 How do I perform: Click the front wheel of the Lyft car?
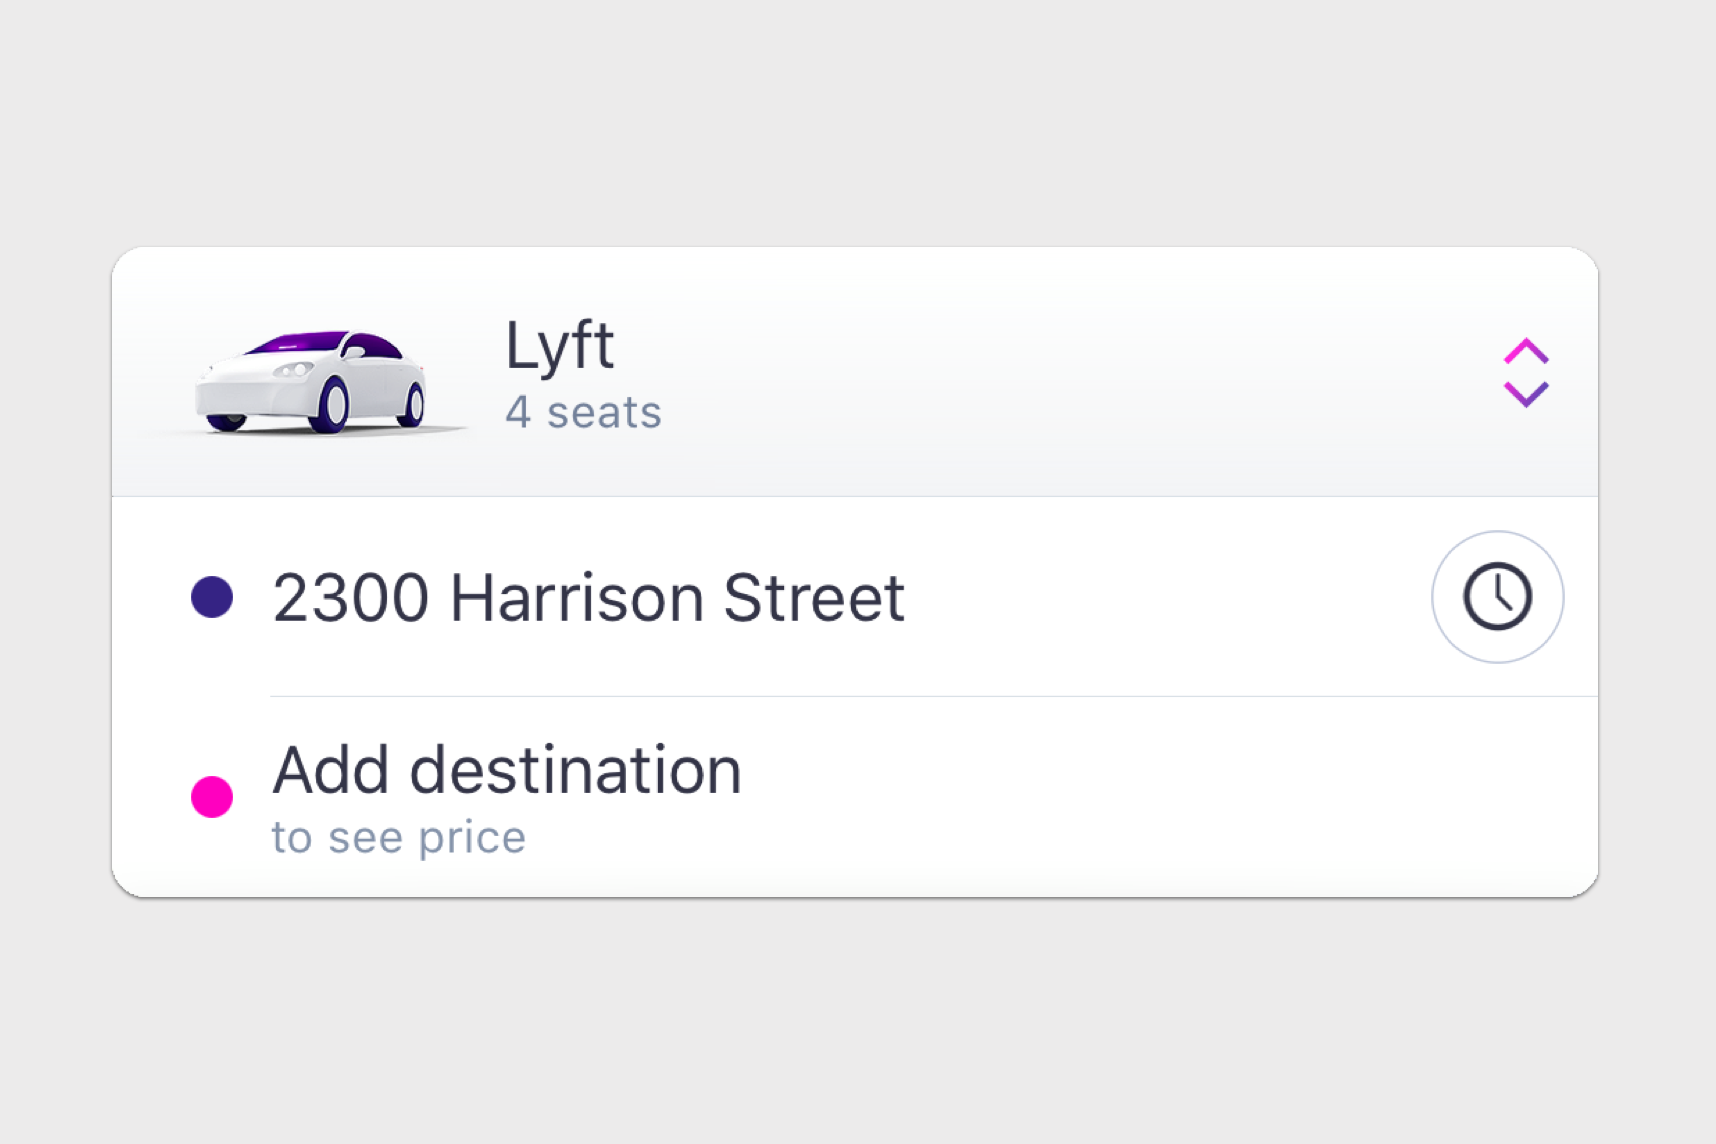coord(333,404)
